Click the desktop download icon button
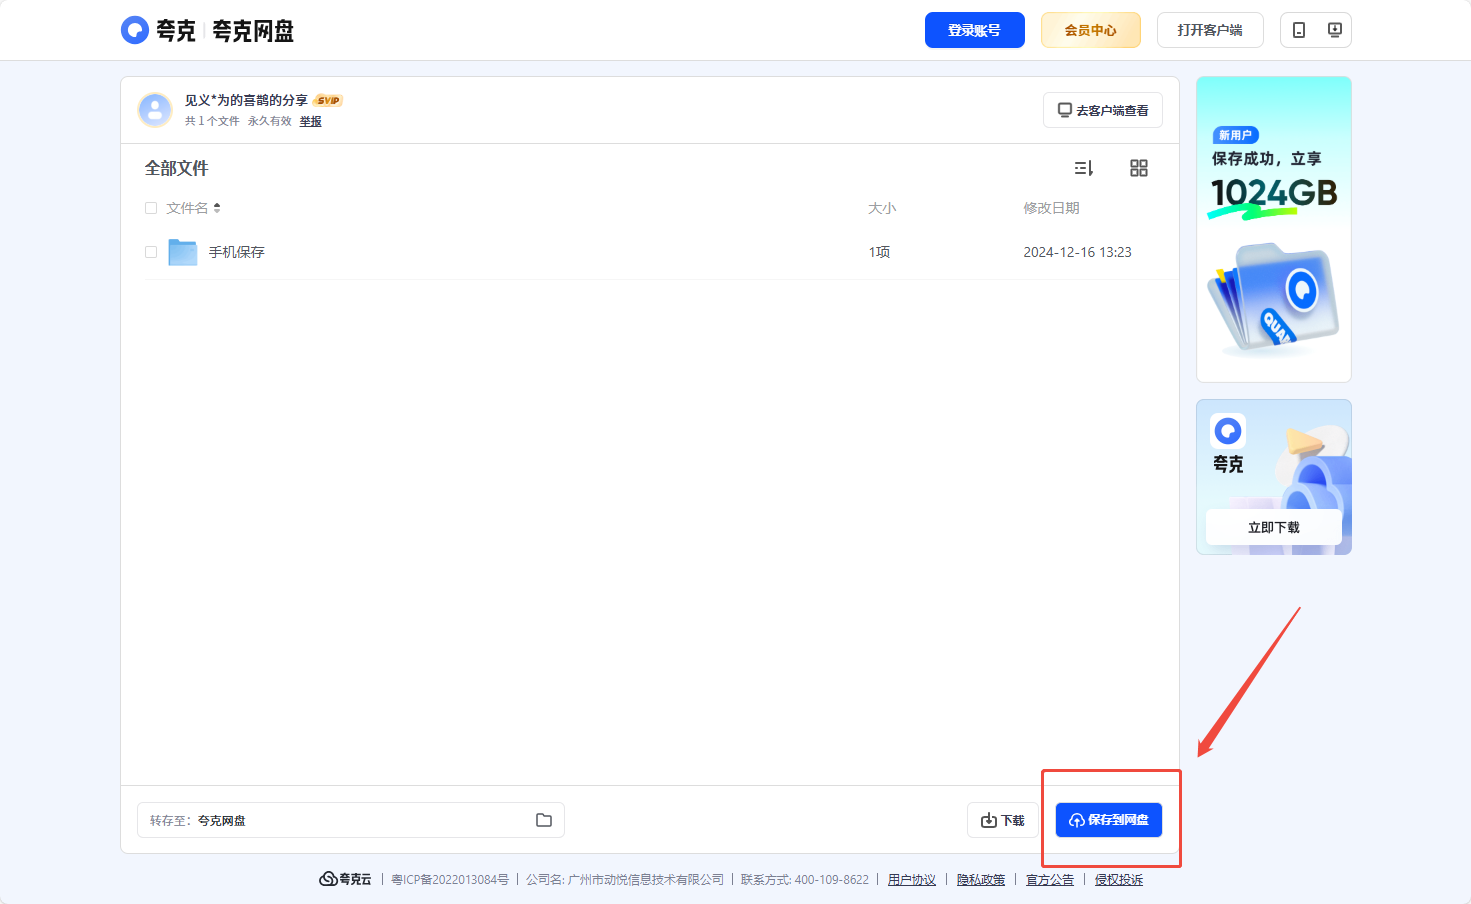This screenshot has width=1471, height=904. (x=1334, y=30)
